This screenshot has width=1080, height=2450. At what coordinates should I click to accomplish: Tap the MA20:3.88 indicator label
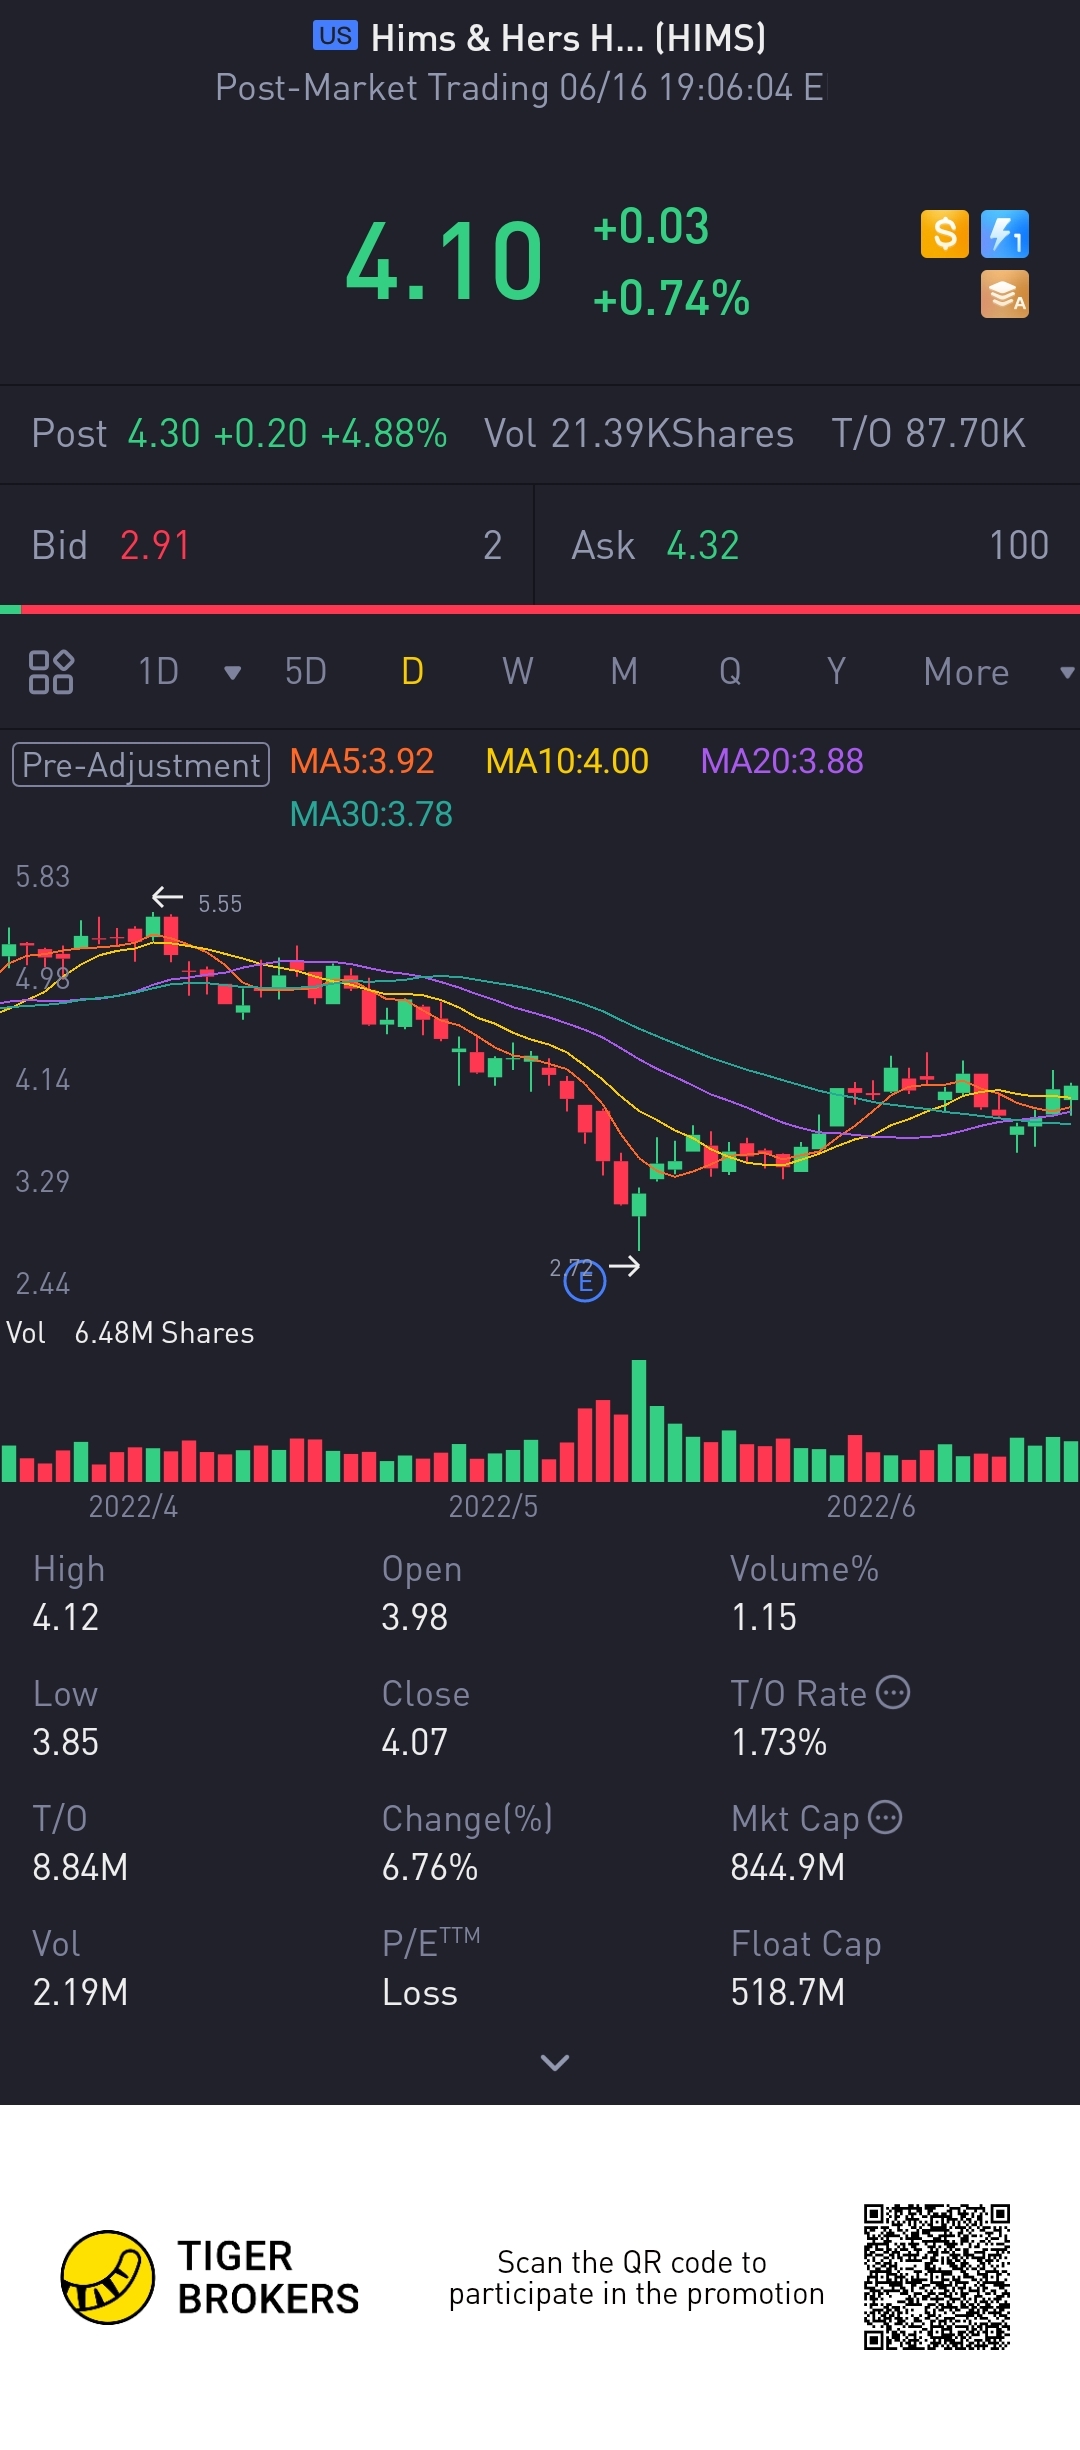(x=782, y=762)
